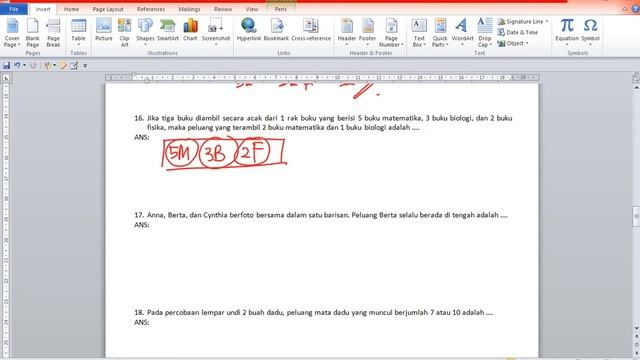The height and width of the screenshot is (360, 640).
Task: Switch to the View tab
Action: pyautogui.click(x=252, y=9)
